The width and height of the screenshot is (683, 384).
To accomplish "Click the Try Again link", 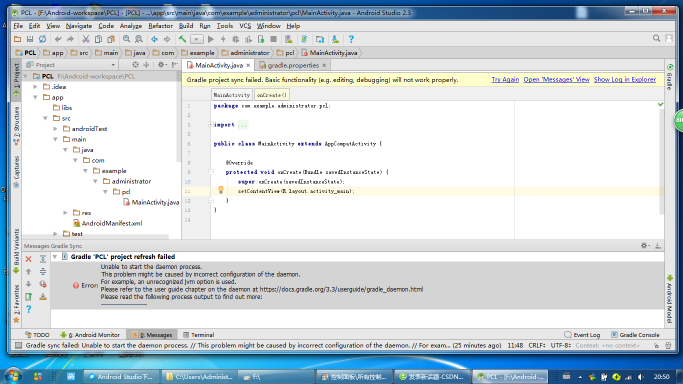I will coord(505,80).
